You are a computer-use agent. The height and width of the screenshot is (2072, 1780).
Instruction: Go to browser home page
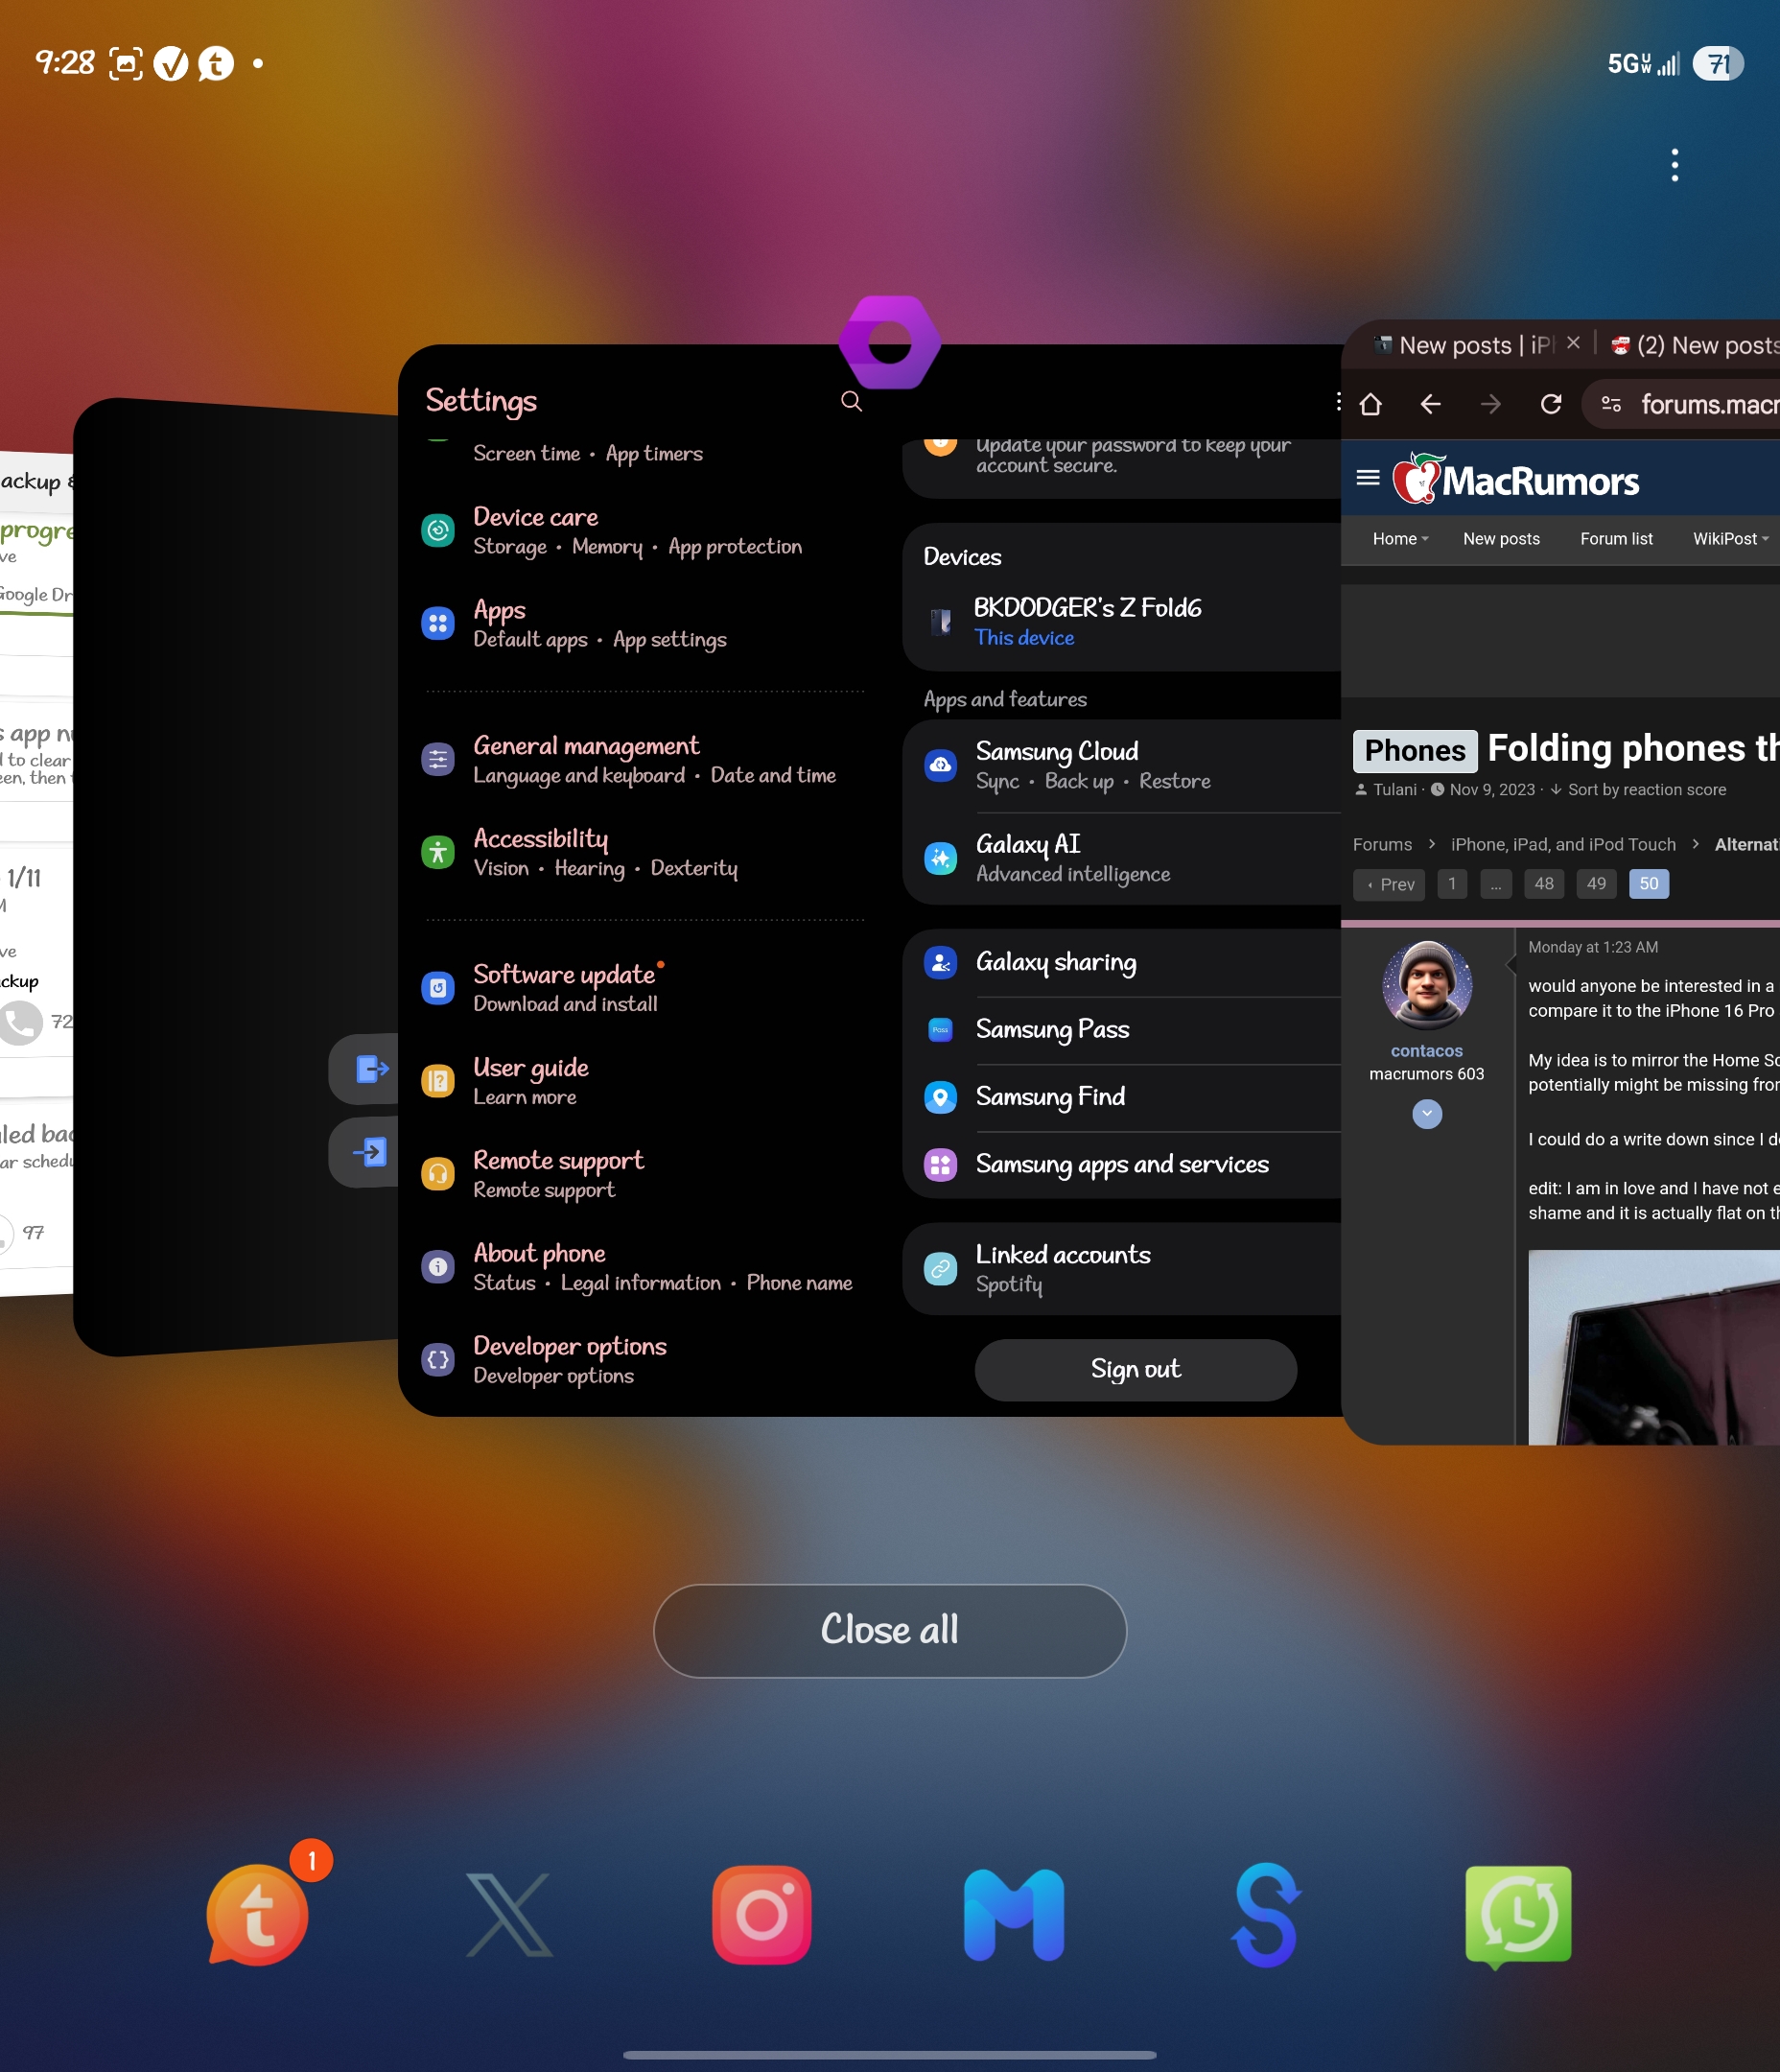(x=1370, y=404)
